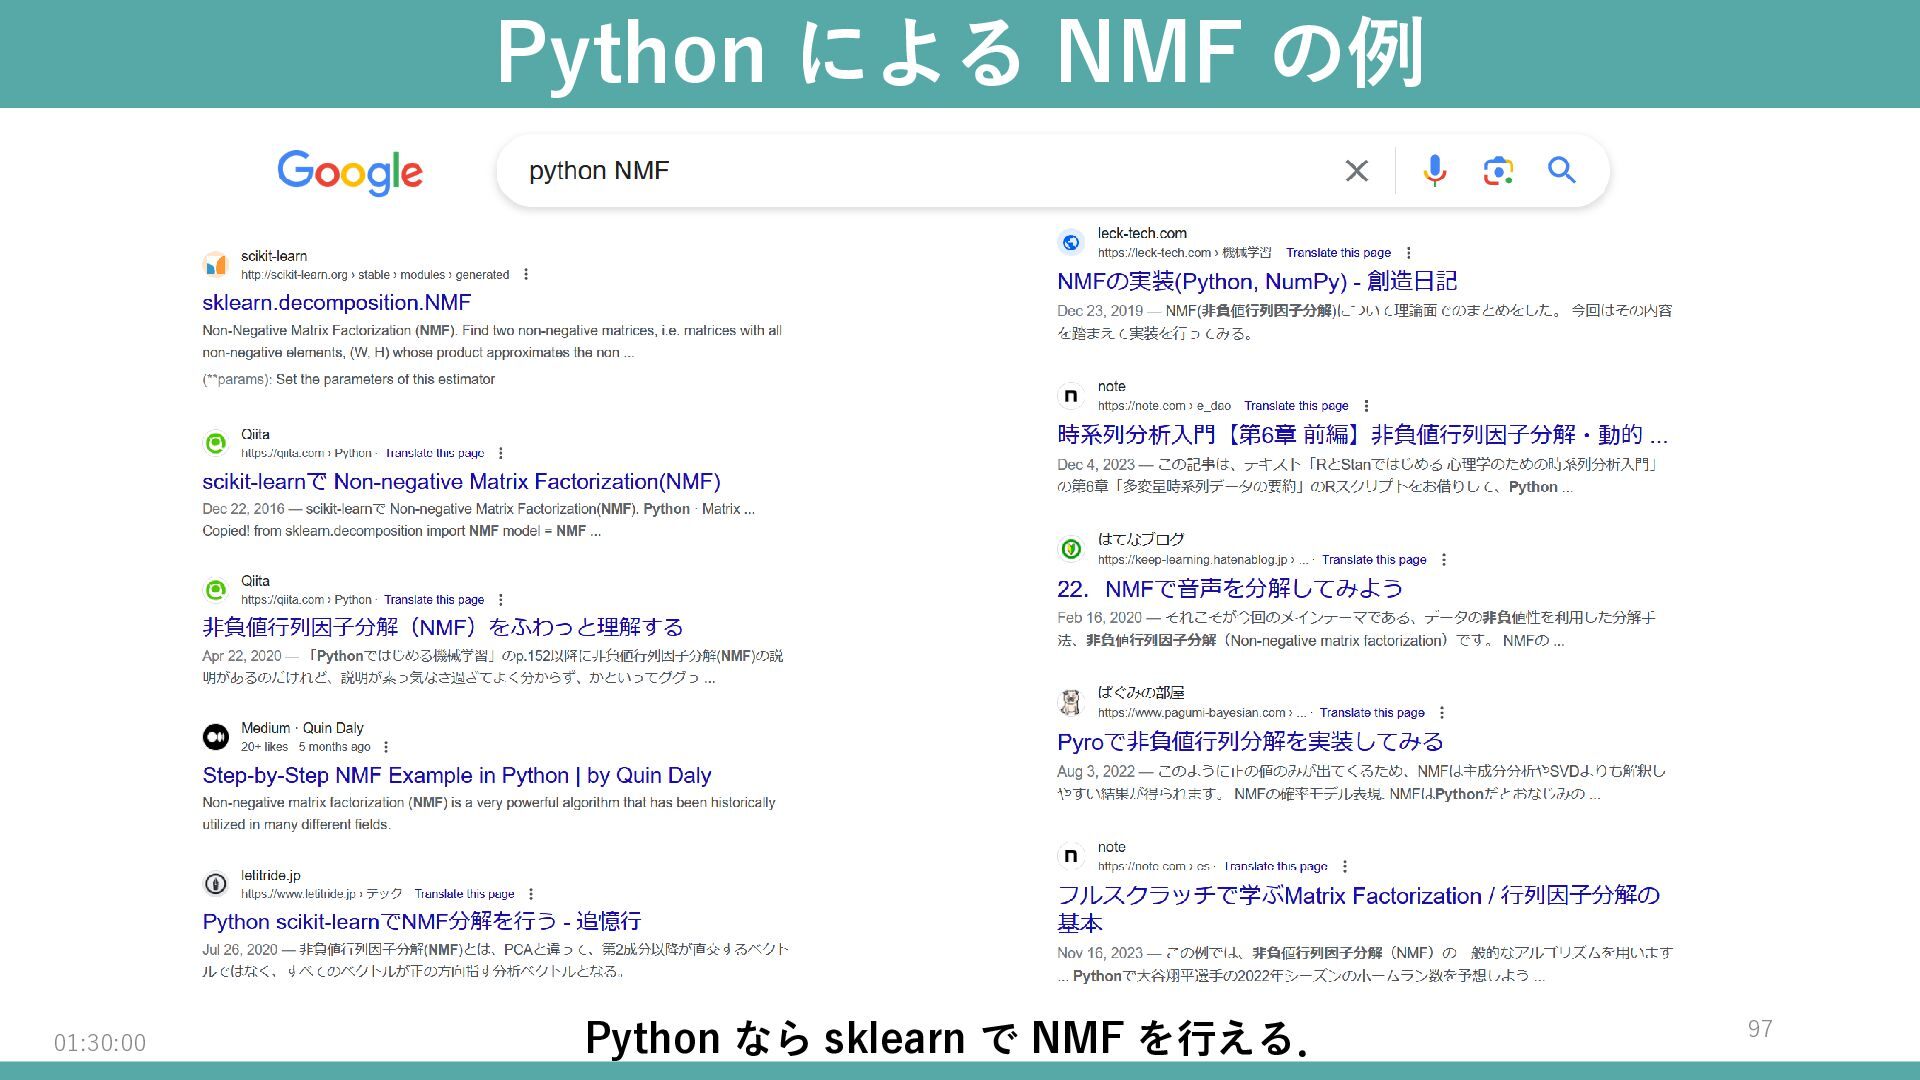Click the Google logo
This screenshot has height=1080, width=1920.
point(350,173)
